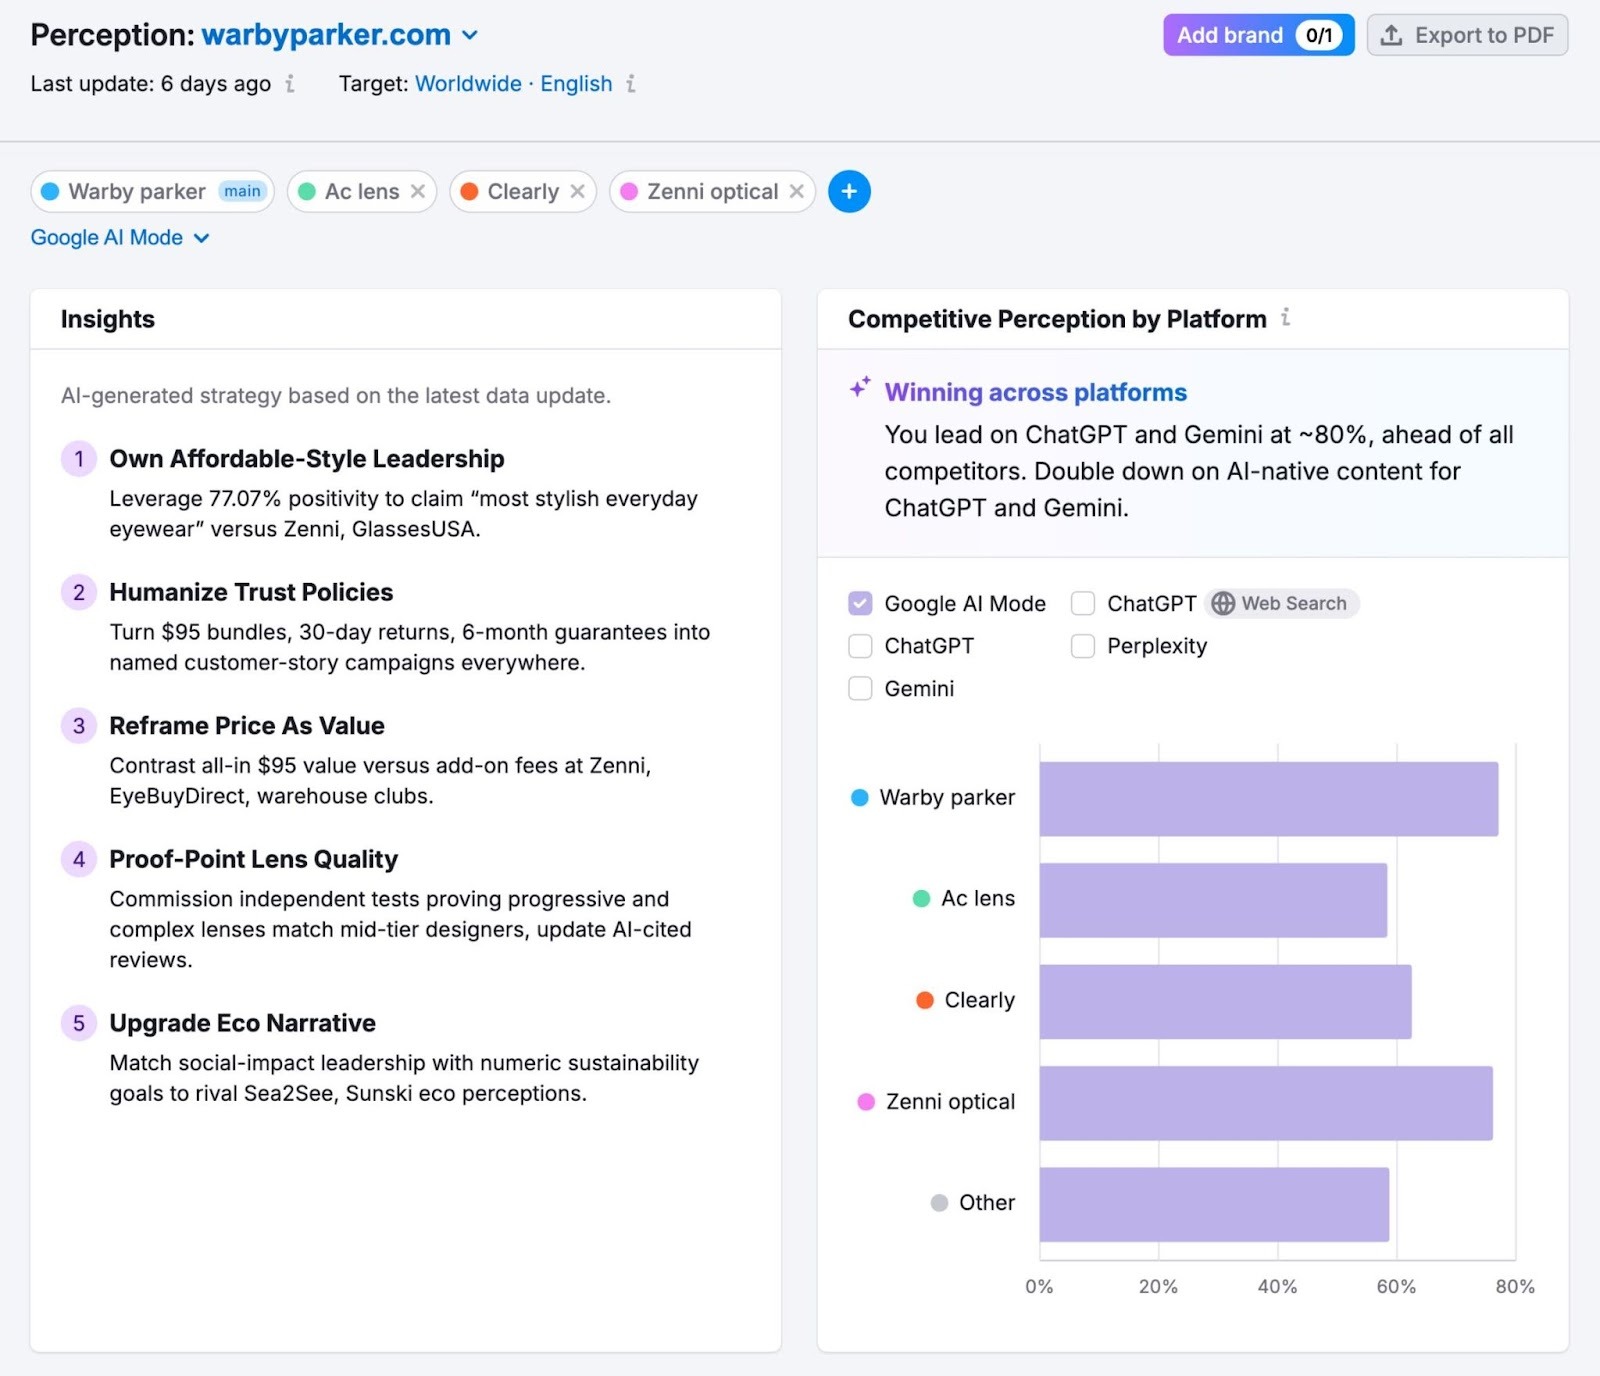Viewport: 1600px width, 1376px height.
Task: Expand the warbyparker.com domain selector
Action: [470, 34]
